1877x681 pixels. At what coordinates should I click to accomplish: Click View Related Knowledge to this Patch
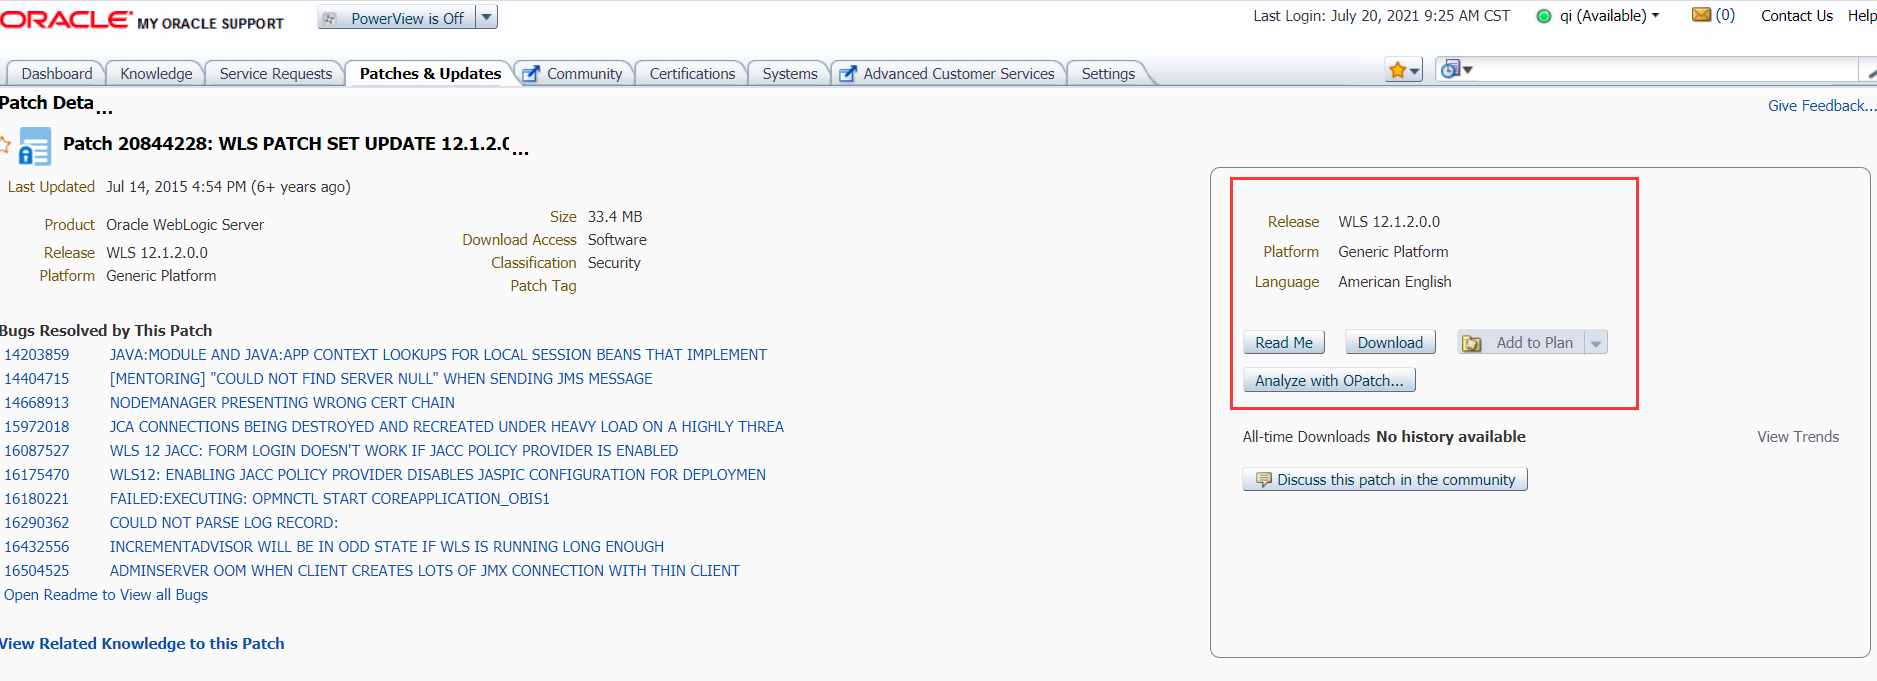(x=142, y=644)
